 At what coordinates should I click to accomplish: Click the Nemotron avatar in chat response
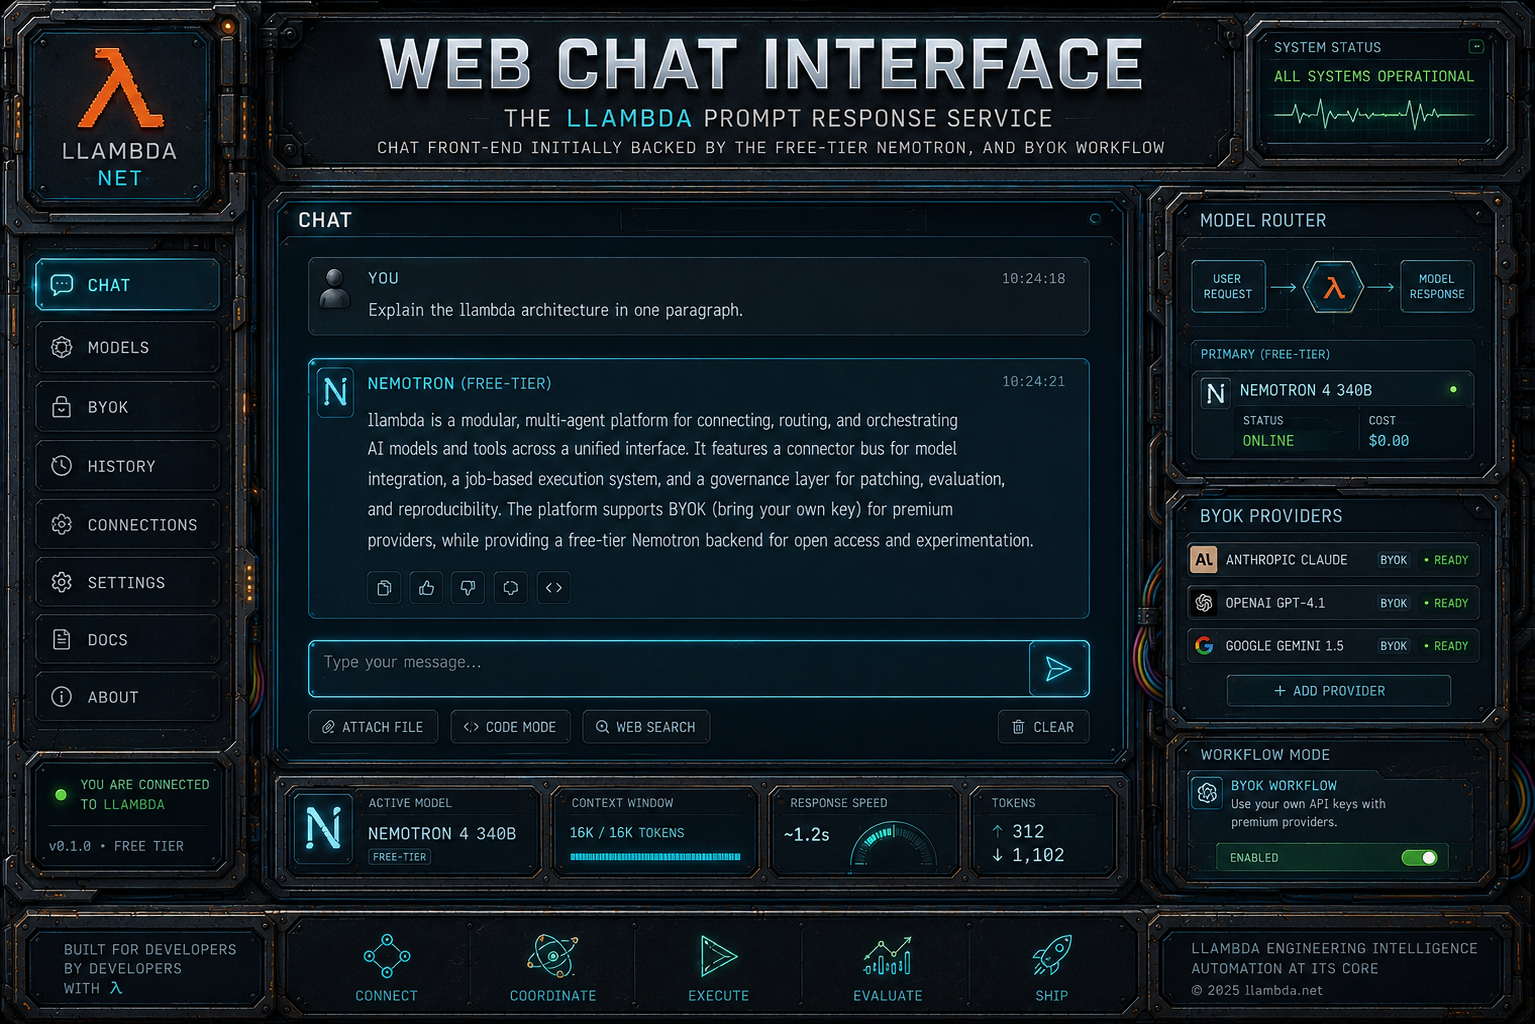336,392
